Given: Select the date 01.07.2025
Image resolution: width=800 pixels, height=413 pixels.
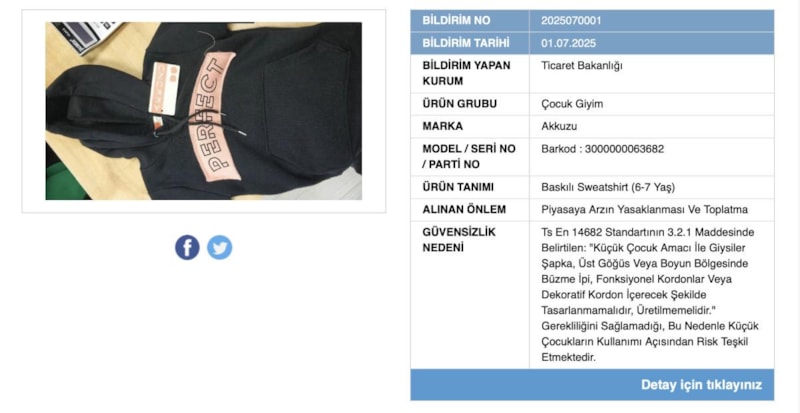Looking at the screenshot, I should tap(568, 43).
